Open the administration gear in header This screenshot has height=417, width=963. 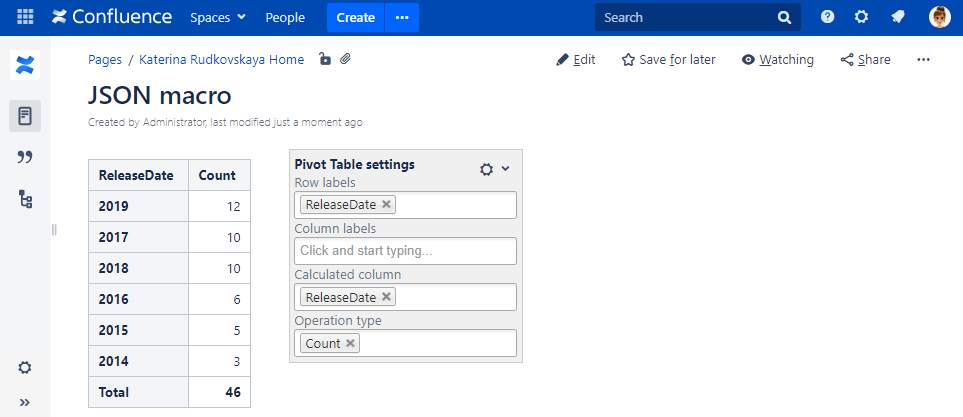pos(861,17)
